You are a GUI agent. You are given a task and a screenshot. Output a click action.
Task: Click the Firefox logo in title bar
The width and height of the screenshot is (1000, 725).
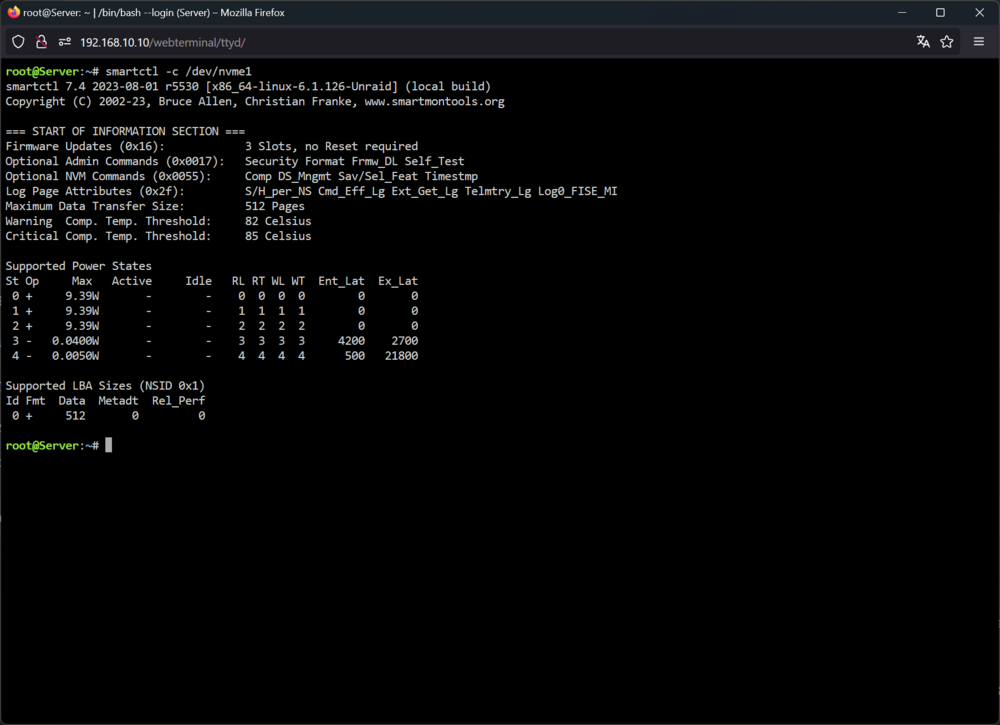coord(13,12)
